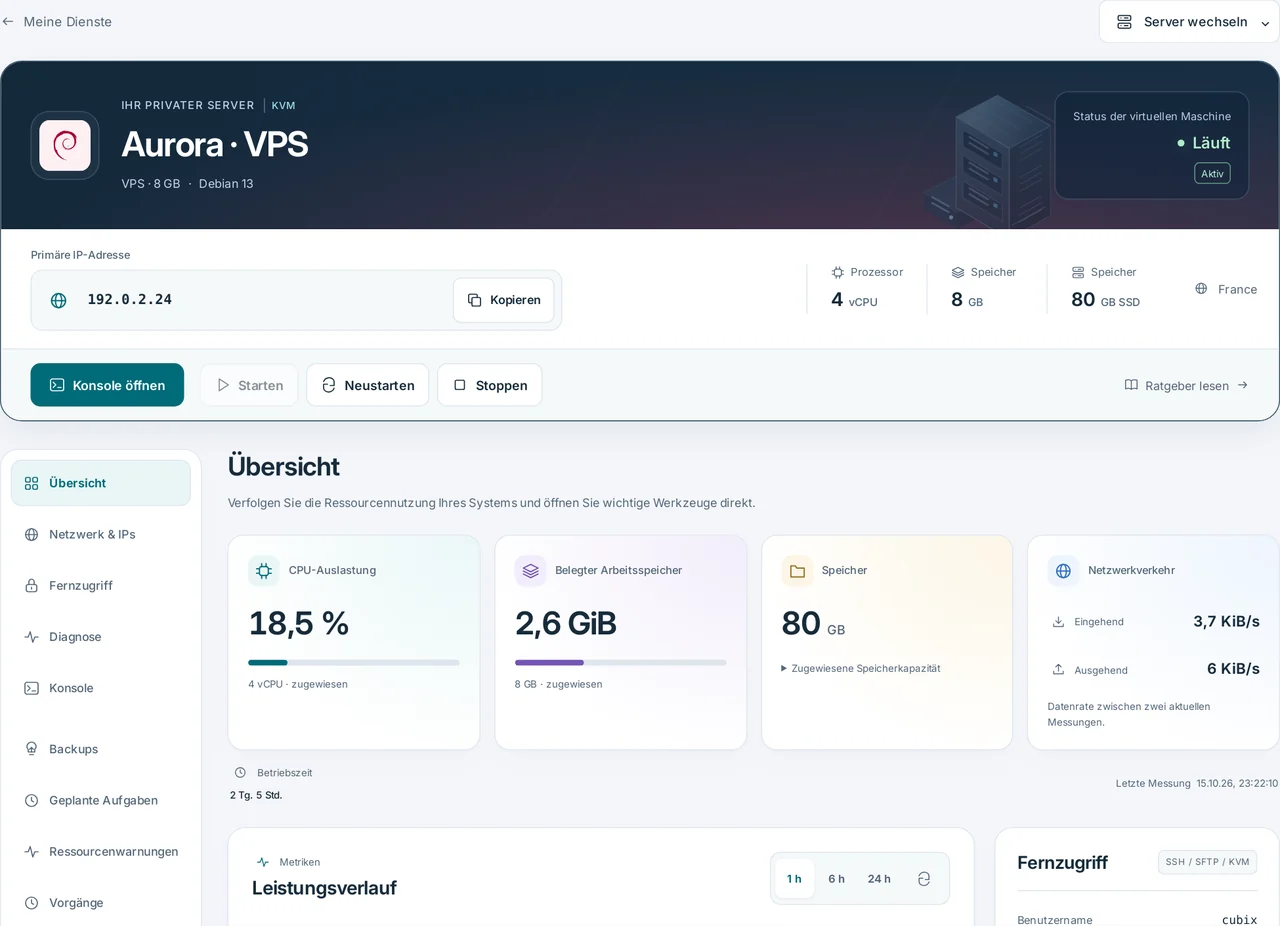Return to Meine Dienste

57,21
